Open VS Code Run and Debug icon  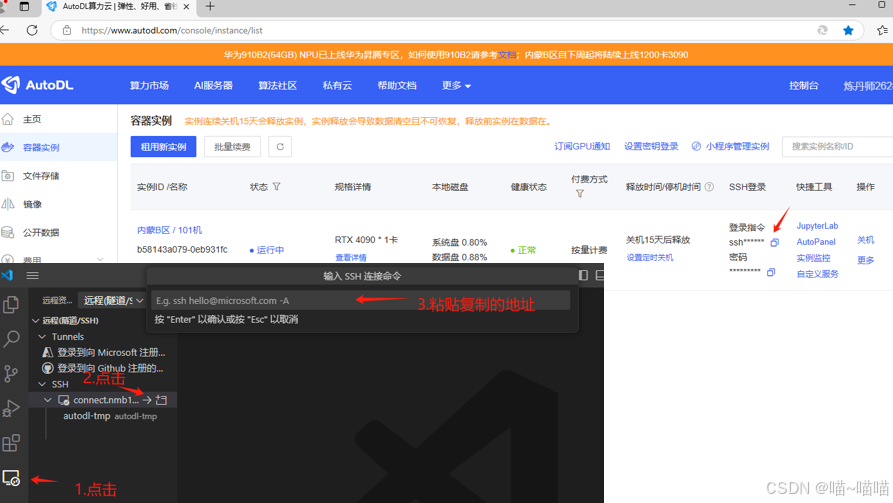(11, 408)
